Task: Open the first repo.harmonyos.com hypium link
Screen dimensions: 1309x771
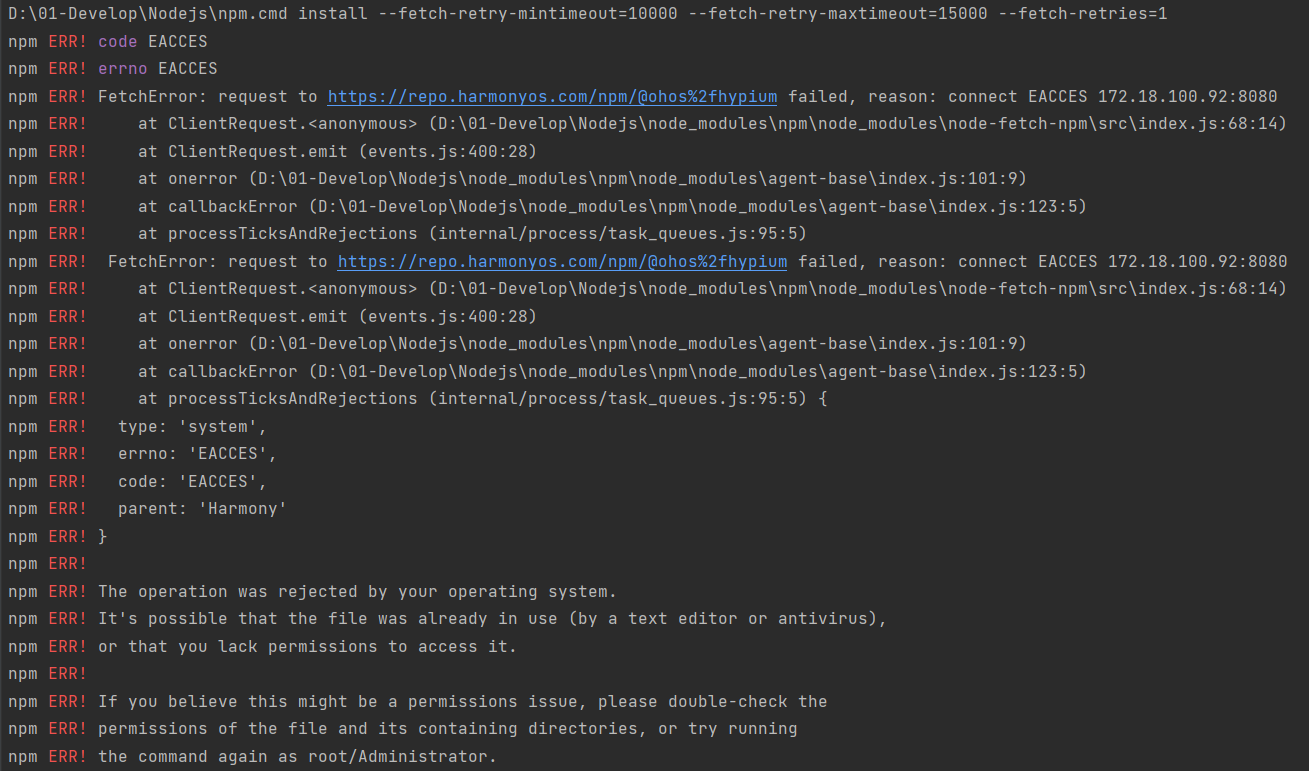Action: 553,97
